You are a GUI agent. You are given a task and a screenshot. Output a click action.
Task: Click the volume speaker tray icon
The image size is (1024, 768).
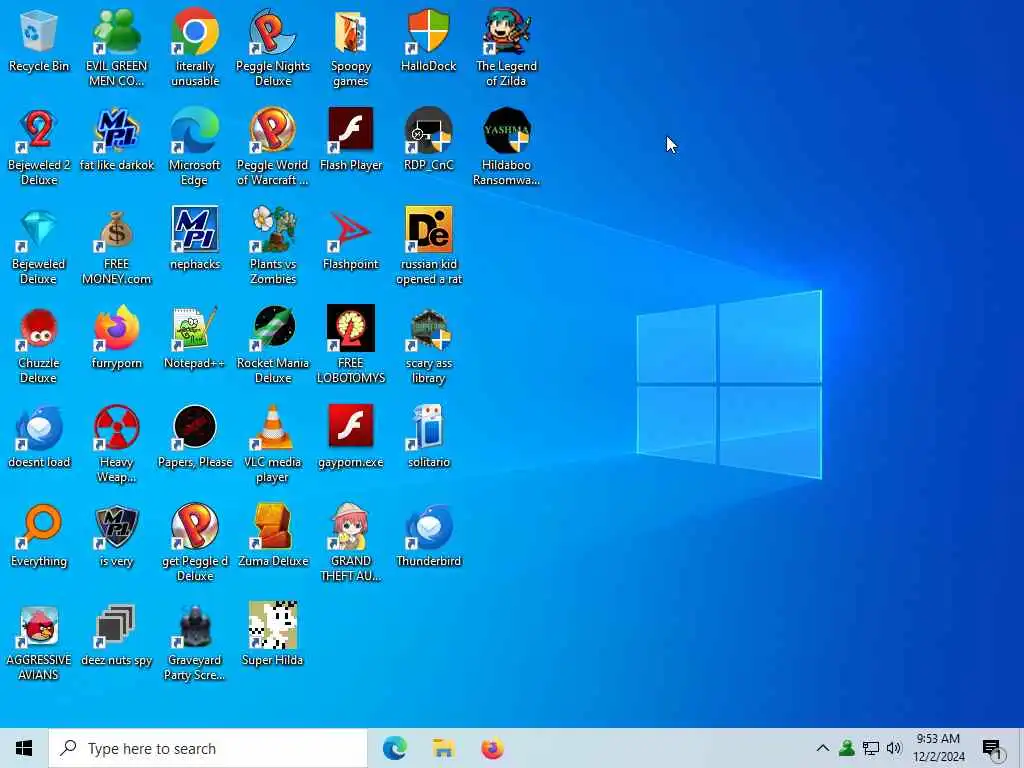pos(894,748)
